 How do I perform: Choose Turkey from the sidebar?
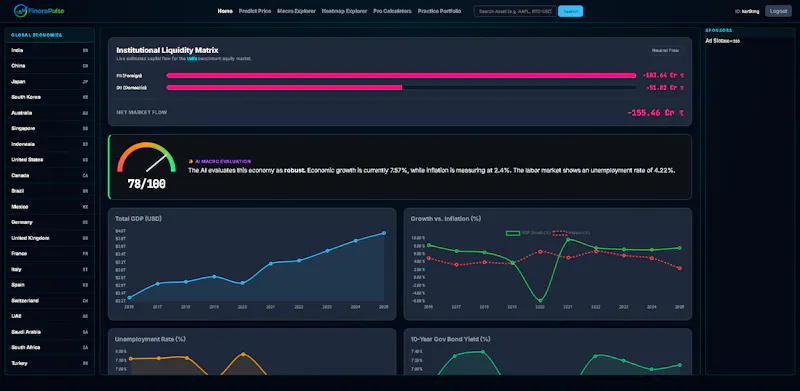(49, 363)
